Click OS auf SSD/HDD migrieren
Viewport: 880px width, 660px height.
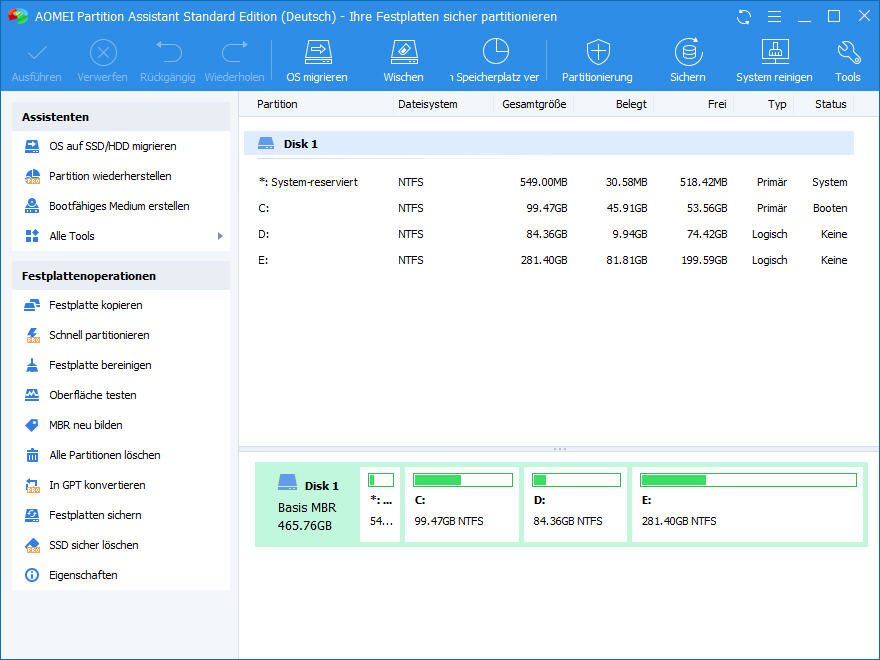(112, 146)
